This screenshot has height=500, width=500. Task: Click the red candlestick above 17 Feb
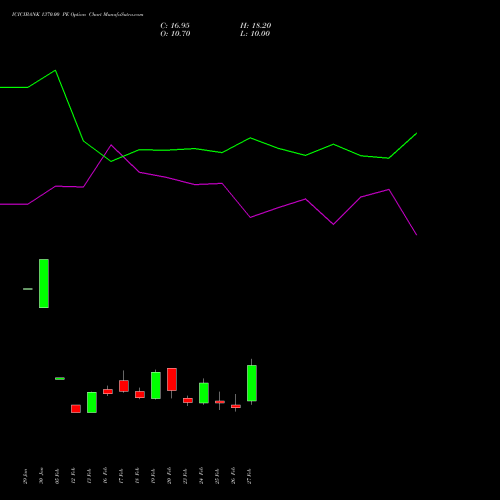[124, 386]
